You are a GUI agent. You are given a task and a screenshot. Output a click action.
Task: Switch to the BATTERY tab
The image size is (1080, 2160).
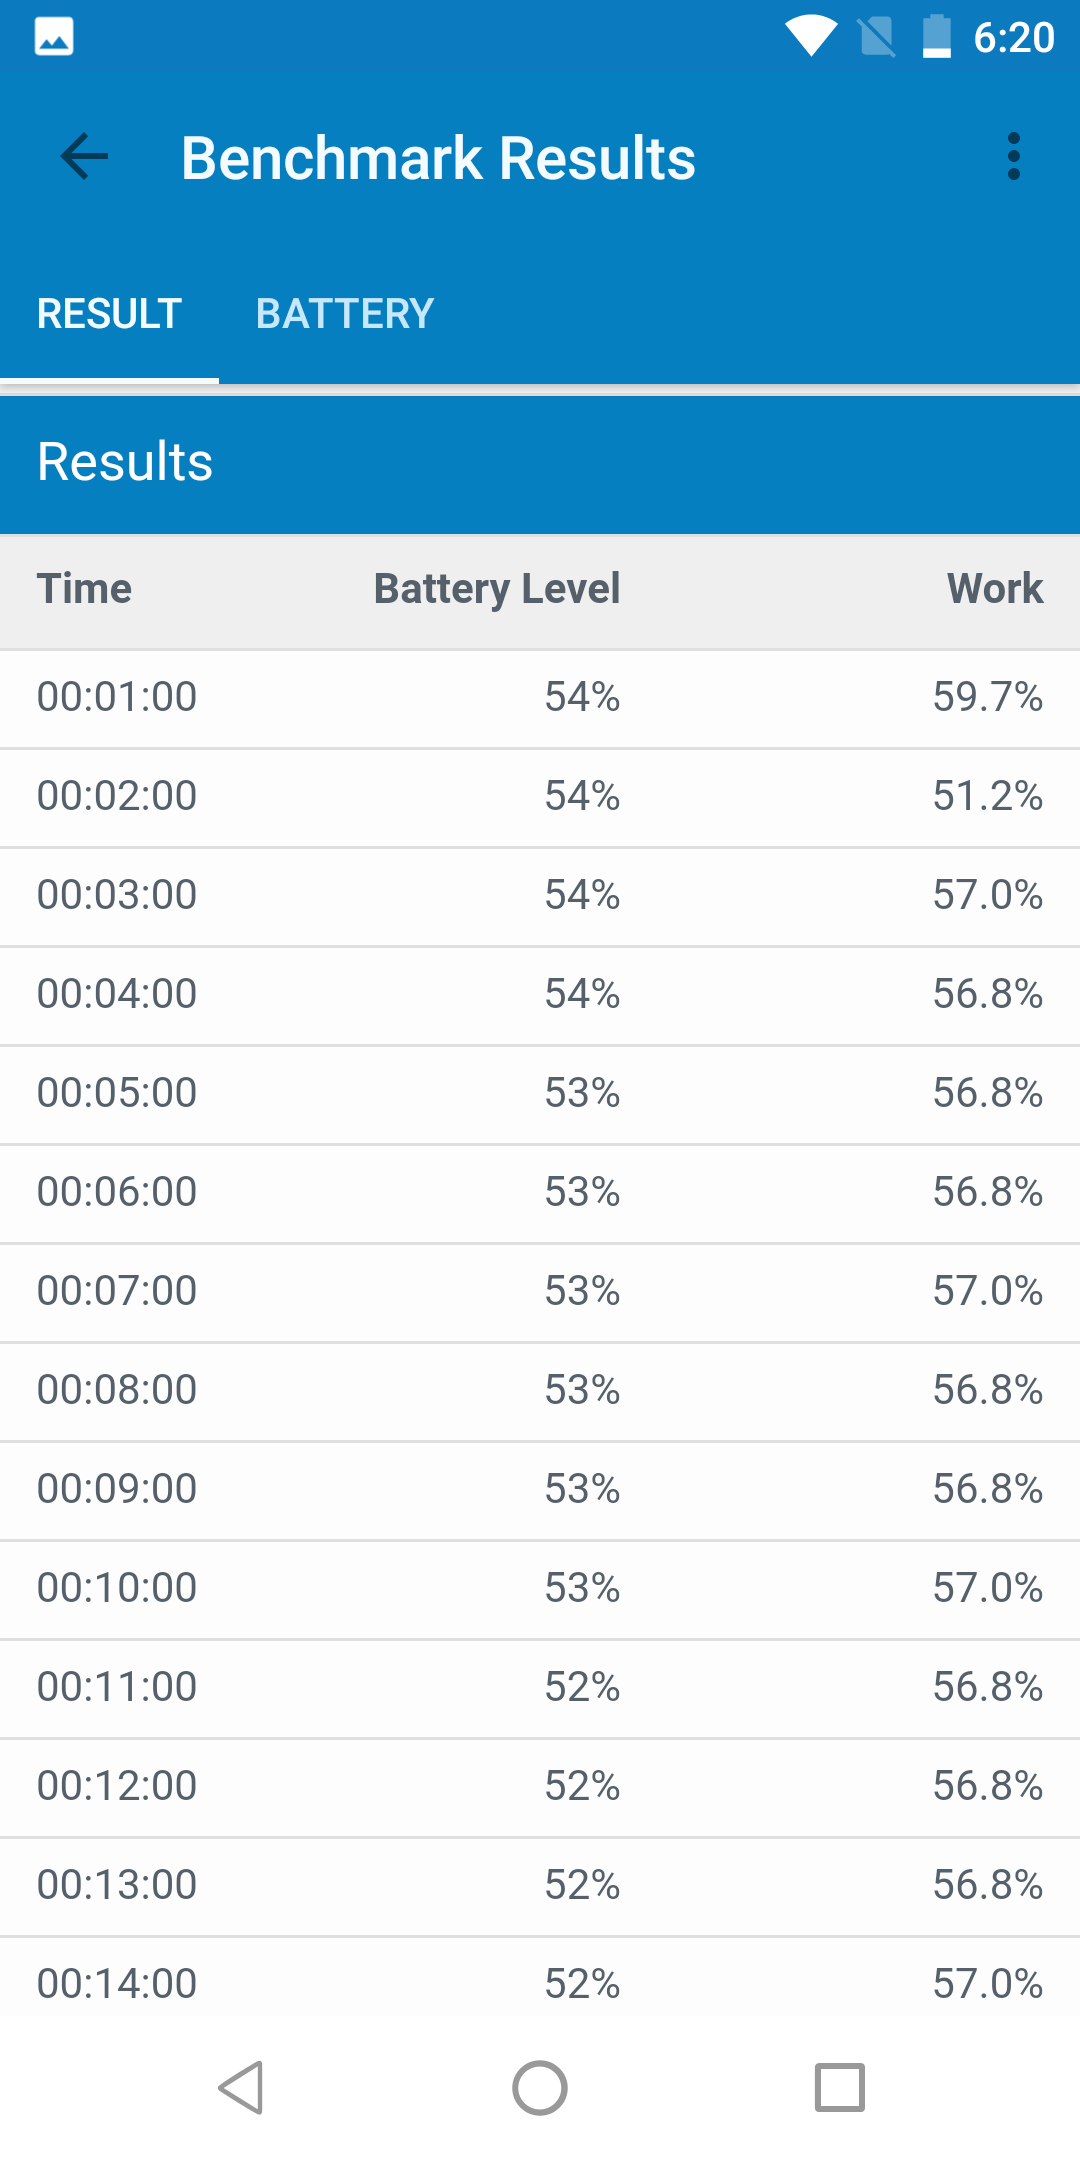pos(344,314)
